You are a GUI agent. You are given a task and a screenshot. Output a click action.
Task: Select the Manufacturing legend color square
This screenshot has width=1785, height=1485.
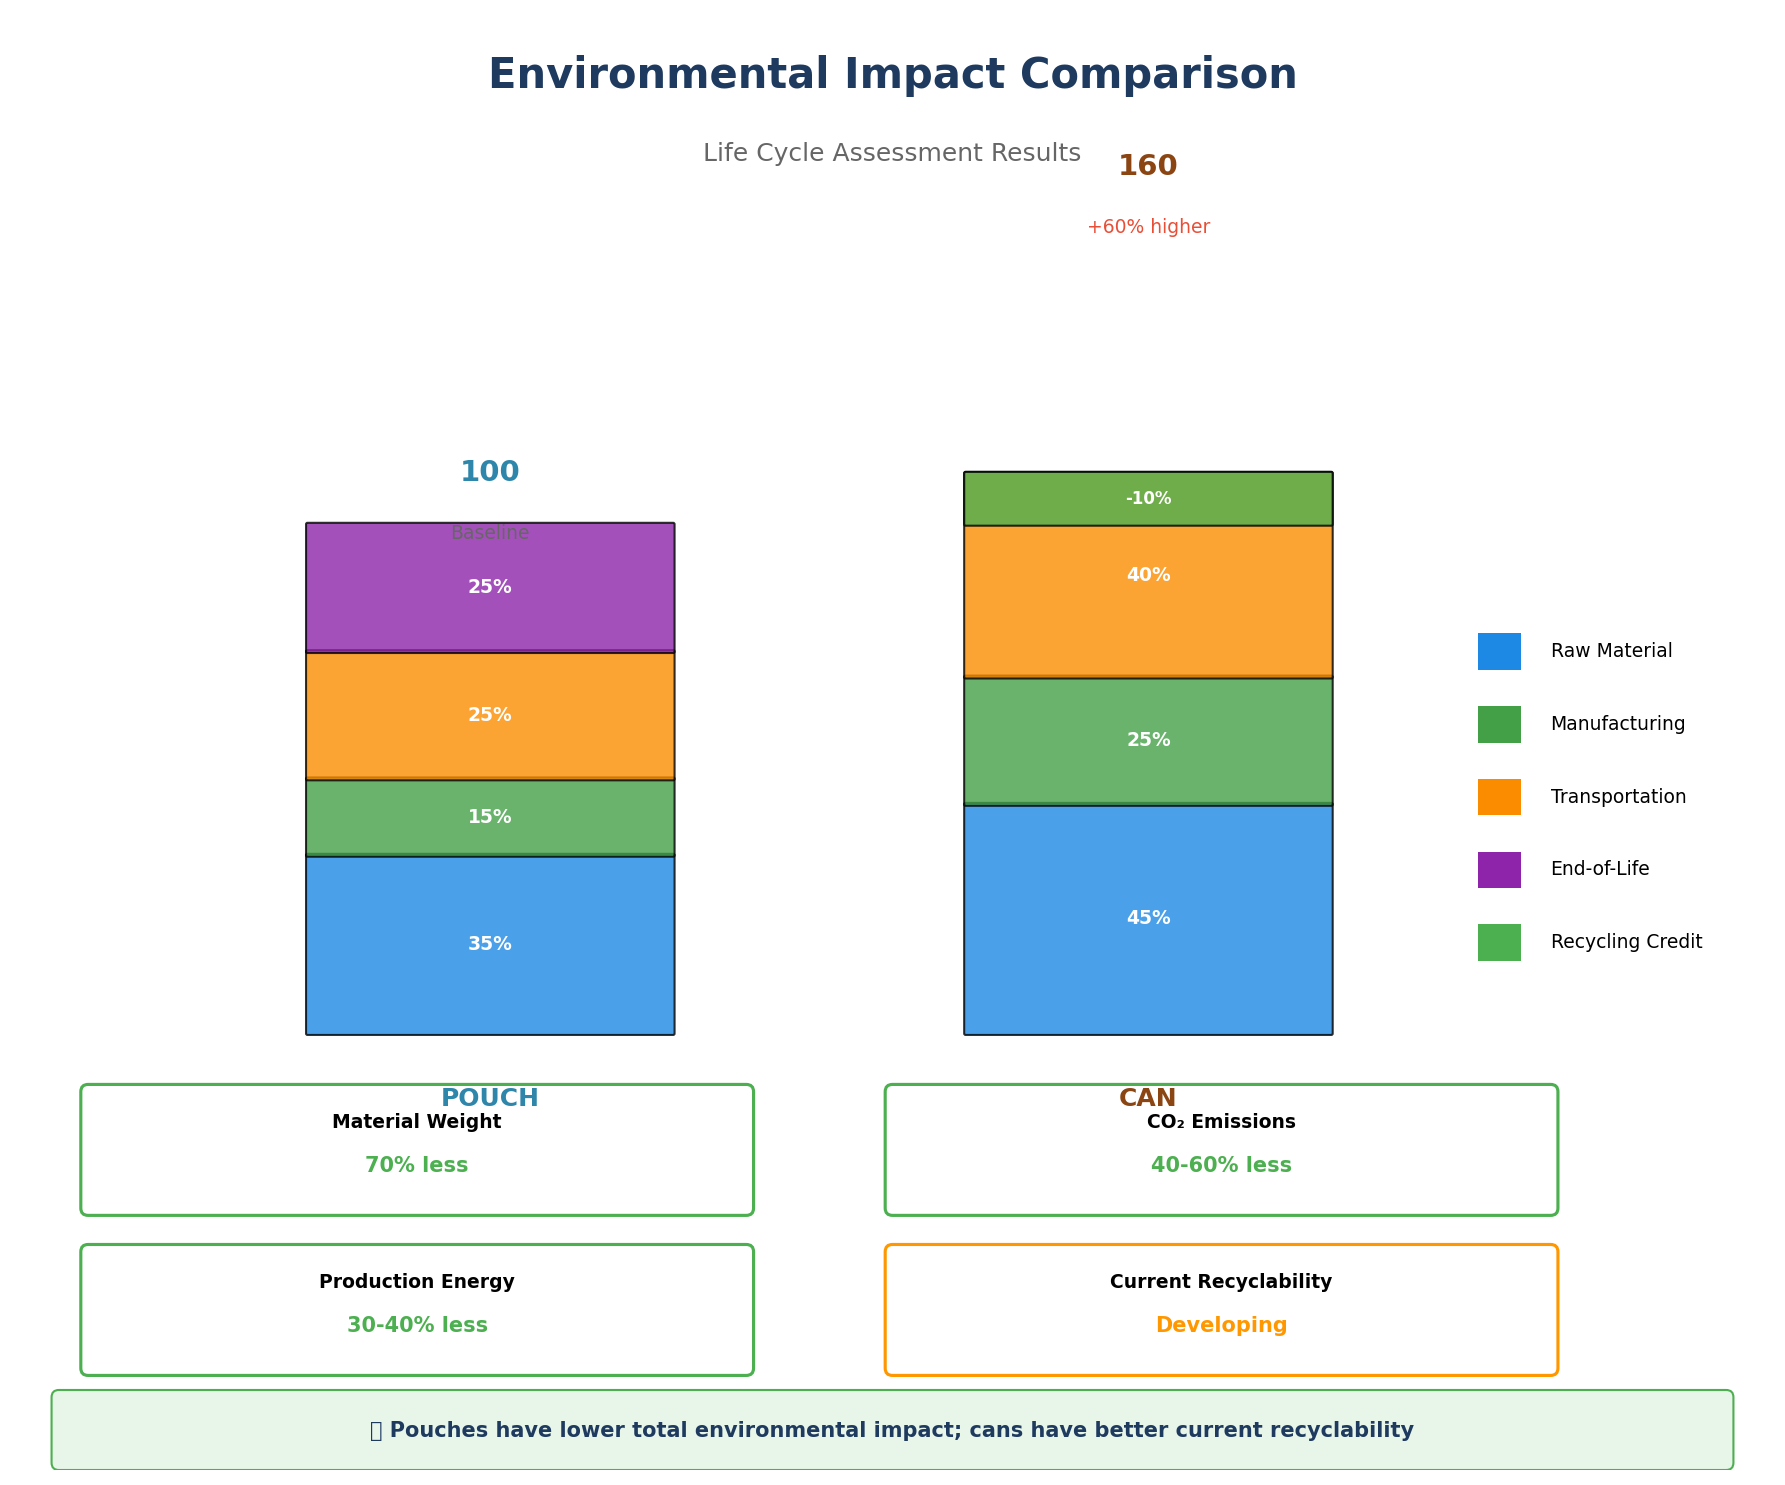(1498, 724)
